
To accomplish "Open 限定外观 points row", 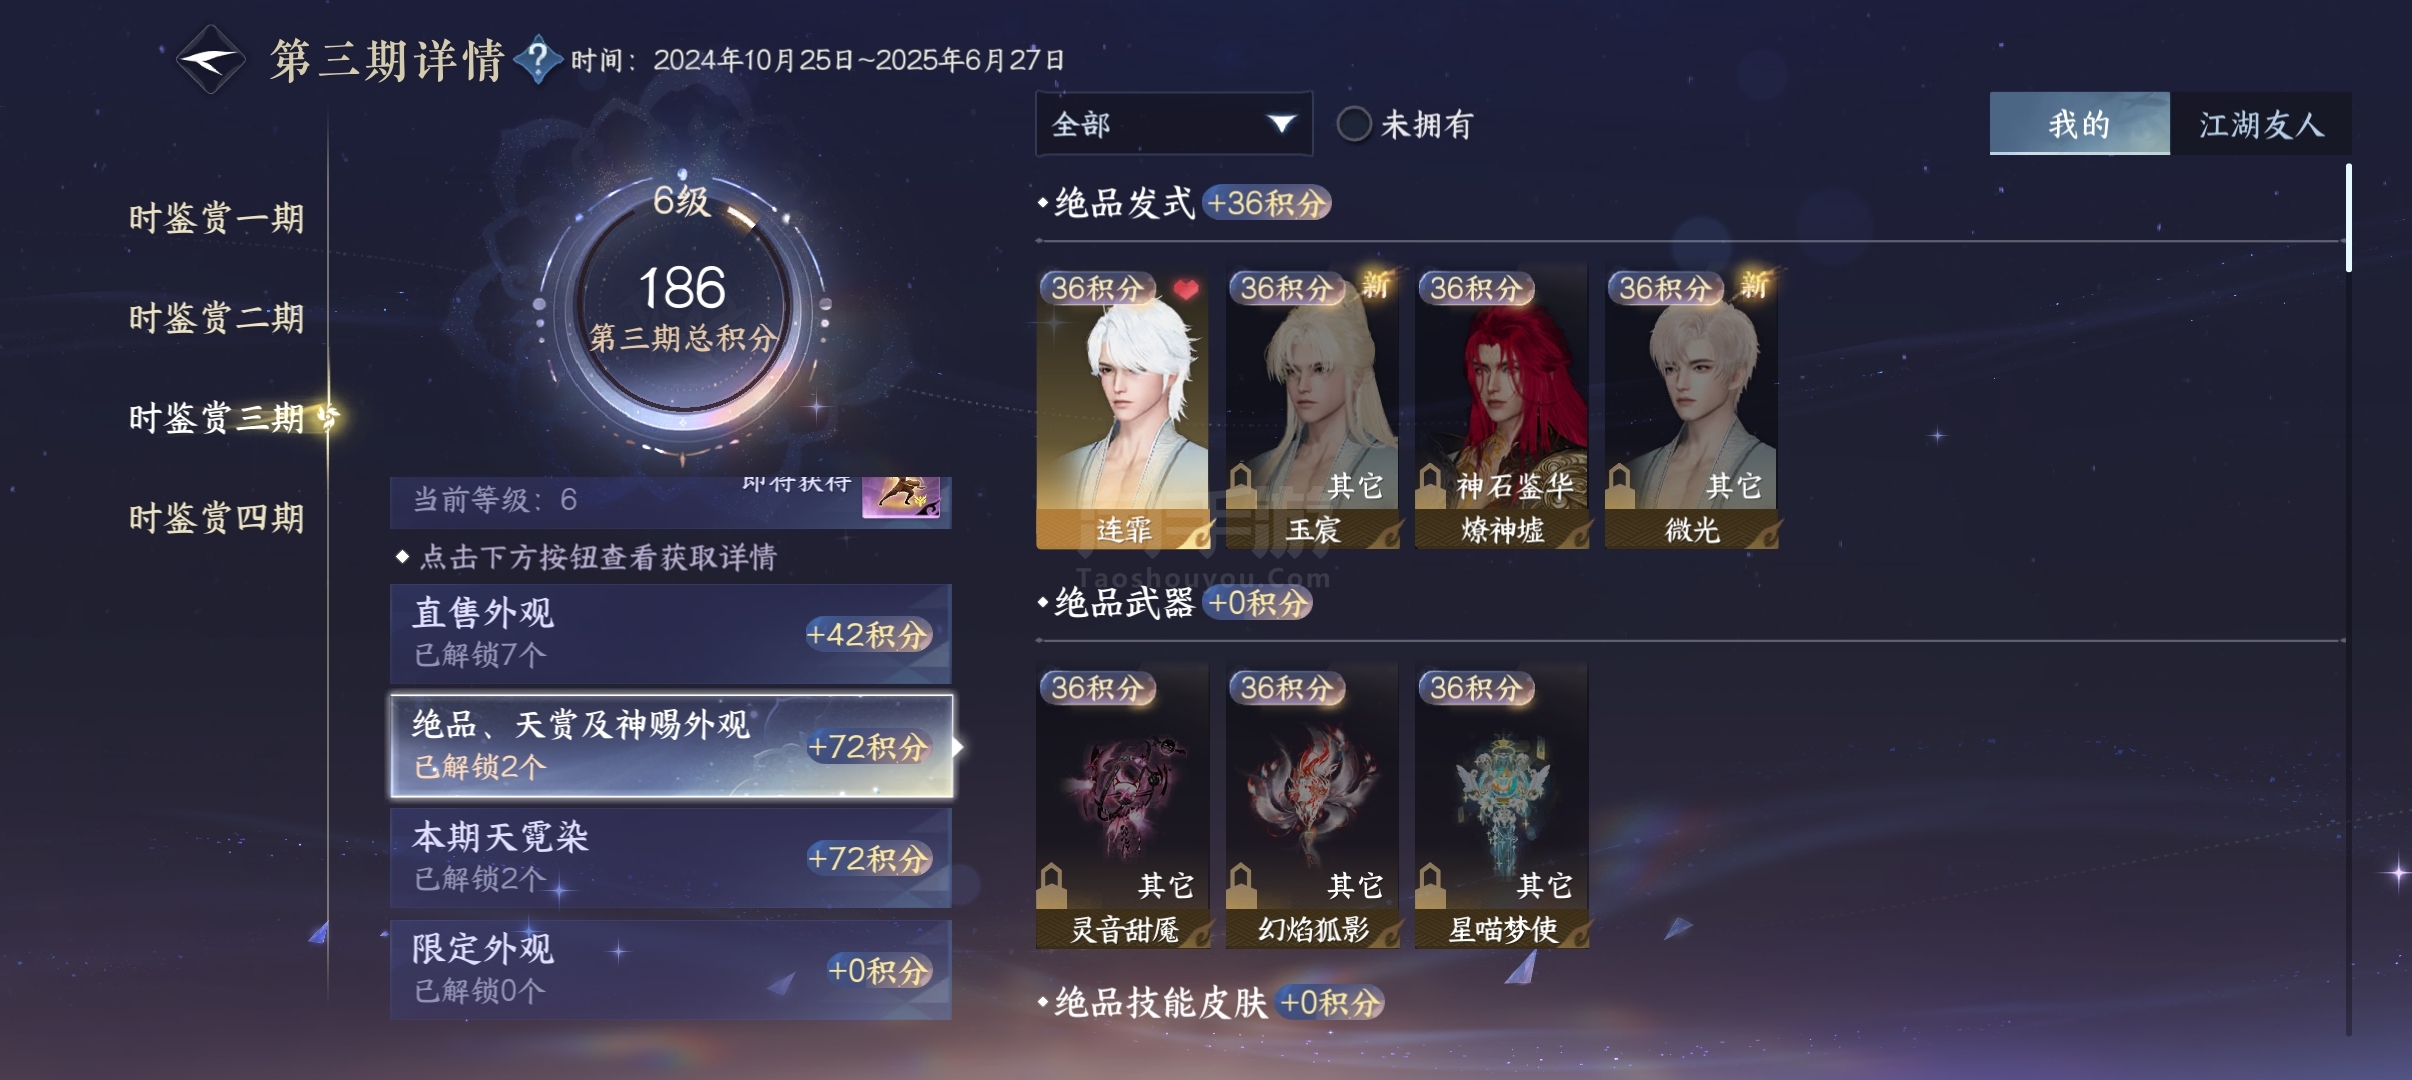I will (x=670, y=970).
